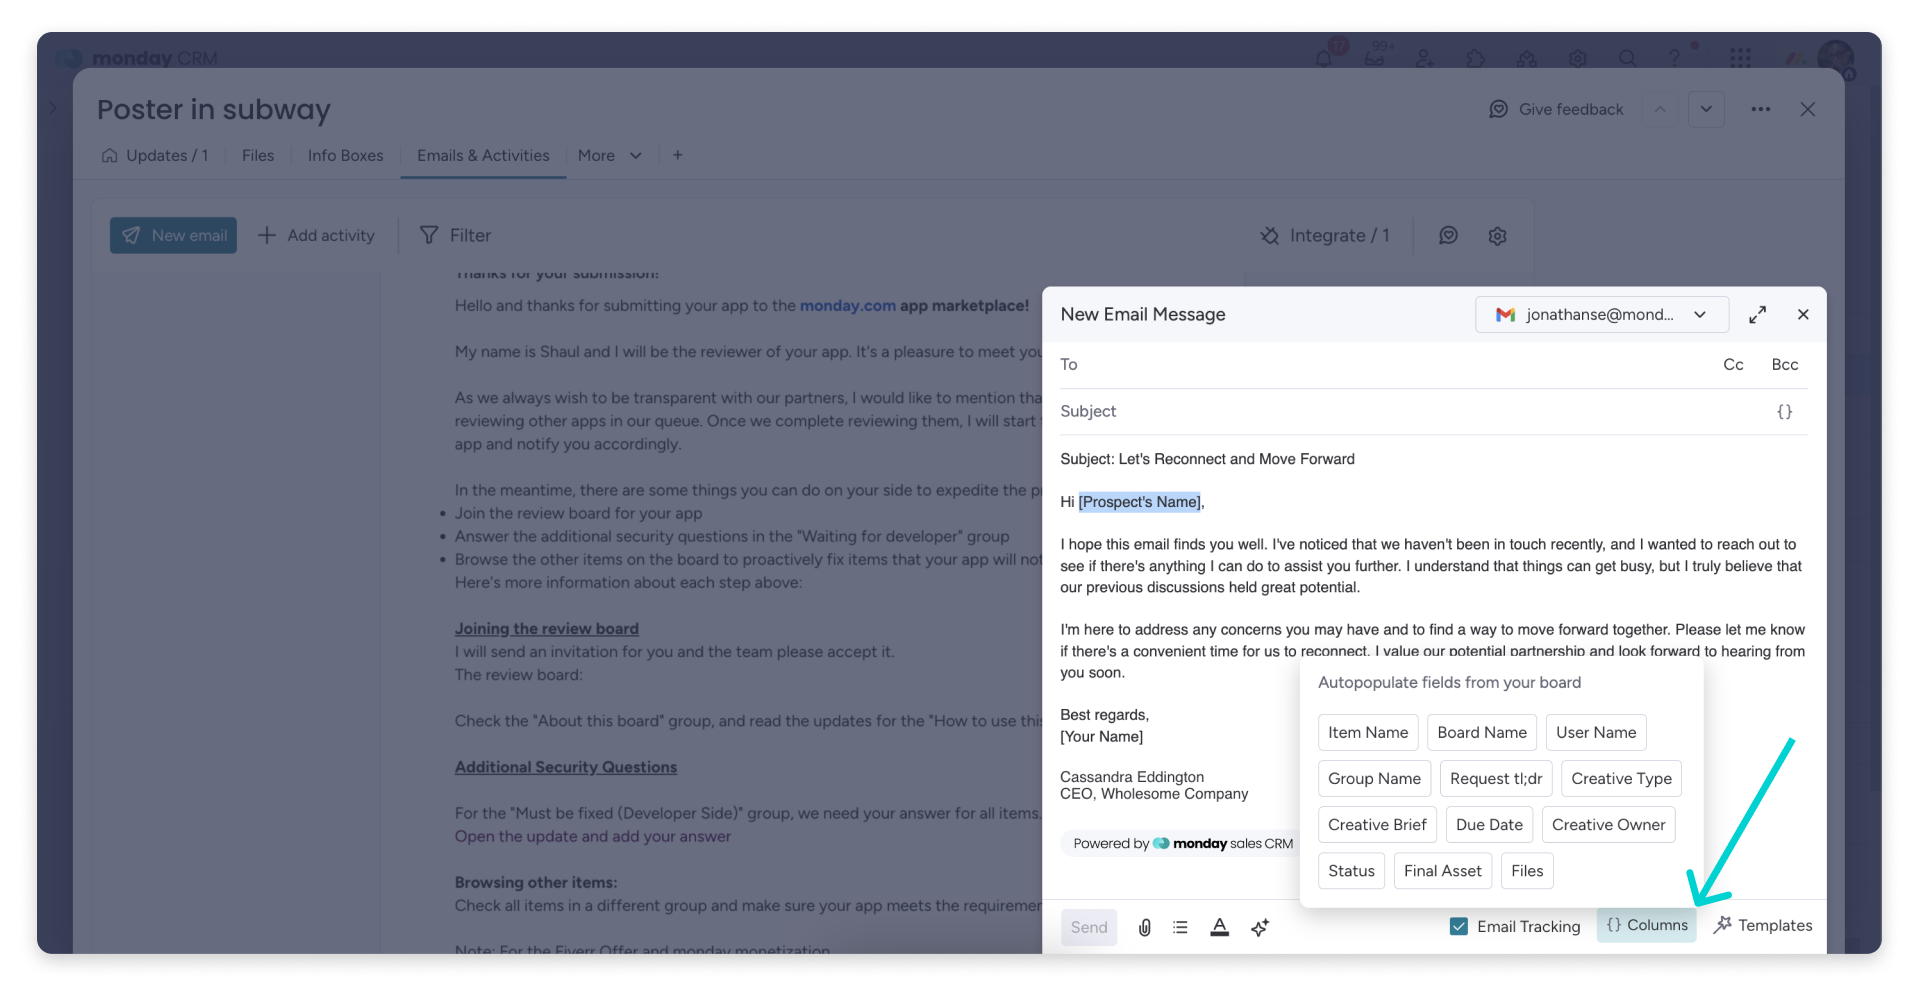
Task: Switch to the Files tab
Action: (x=258, y=155)
